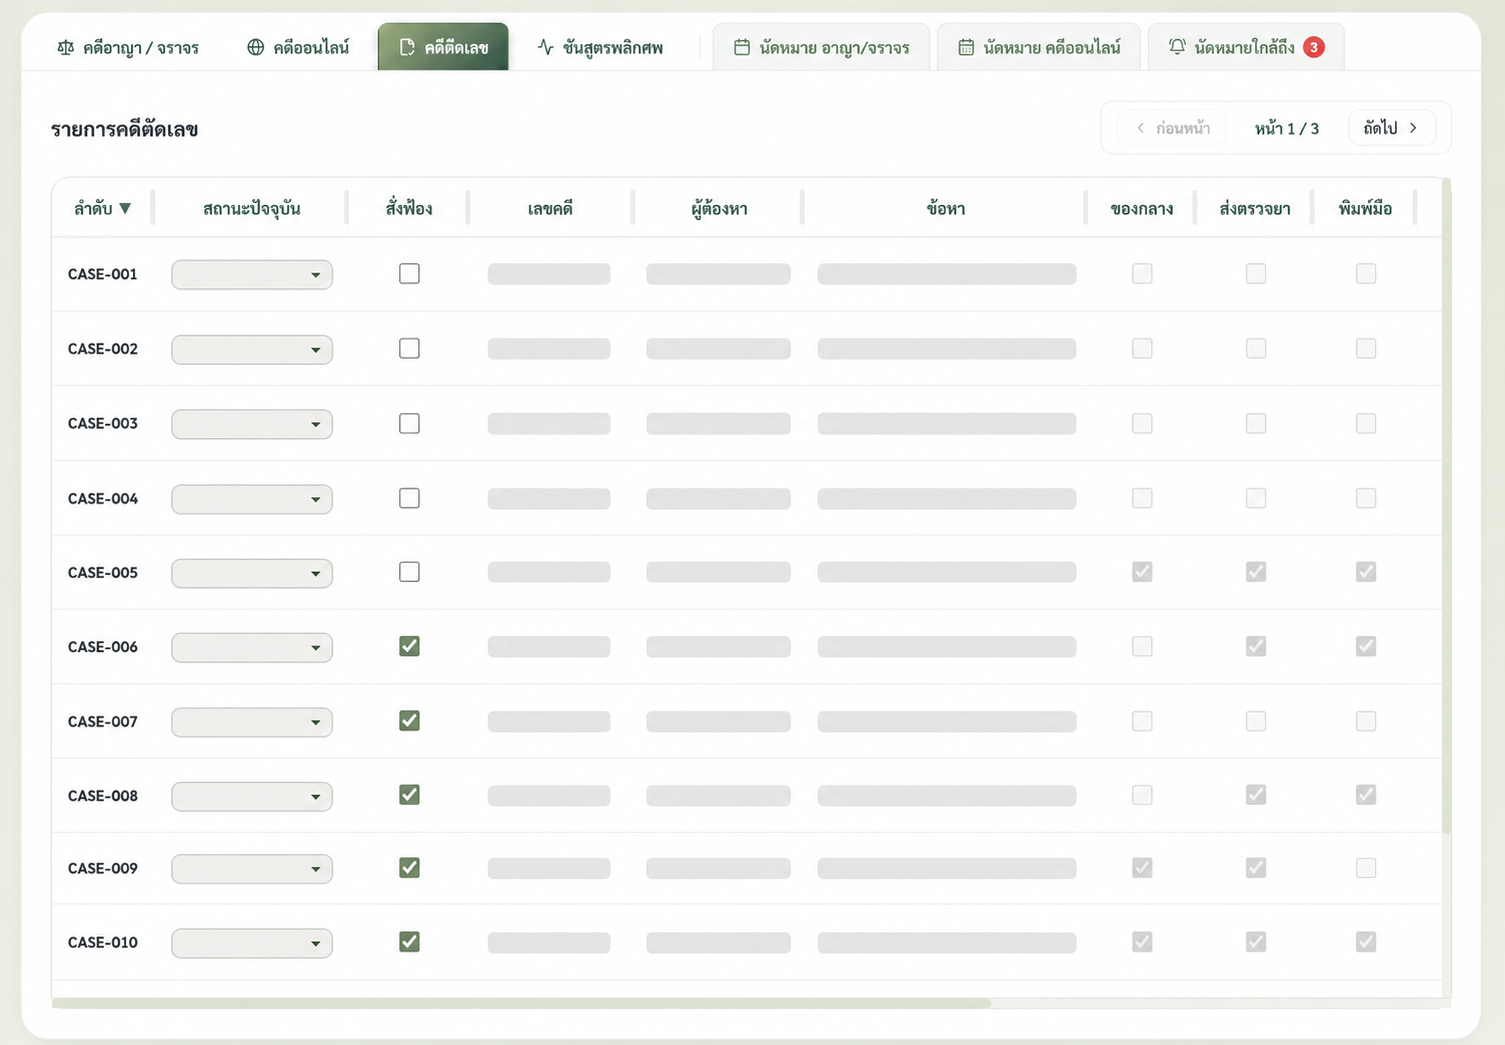This screenshot has height=1045, width=1505.
Task: Toggle ของกลาง checkbox for CASE-009
Action: (x=1142, y=867)
